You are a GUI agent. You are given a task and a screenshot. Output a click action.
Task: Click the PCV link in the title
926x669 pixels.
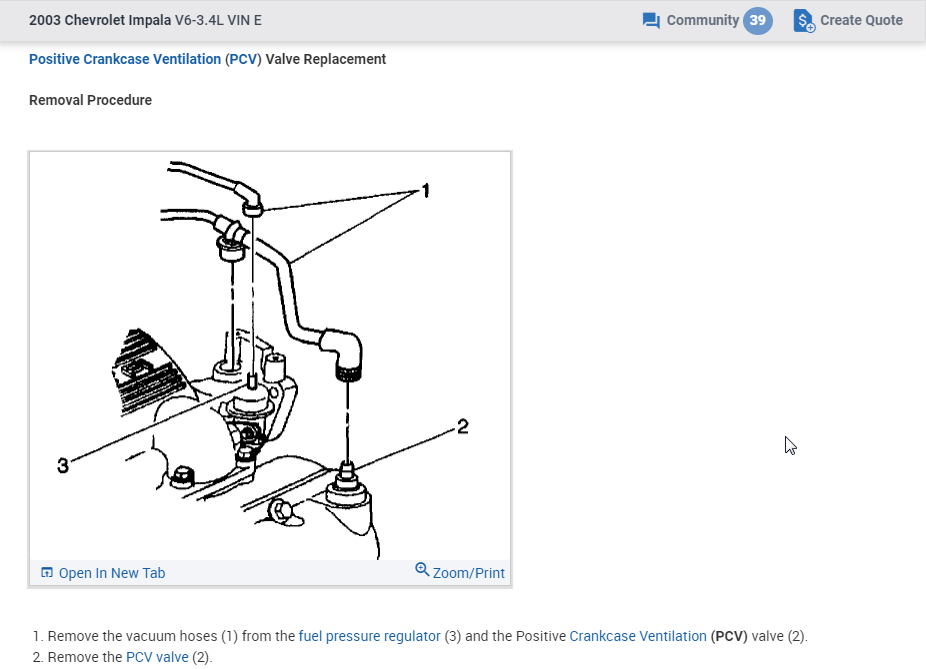[x=243, y=59]
